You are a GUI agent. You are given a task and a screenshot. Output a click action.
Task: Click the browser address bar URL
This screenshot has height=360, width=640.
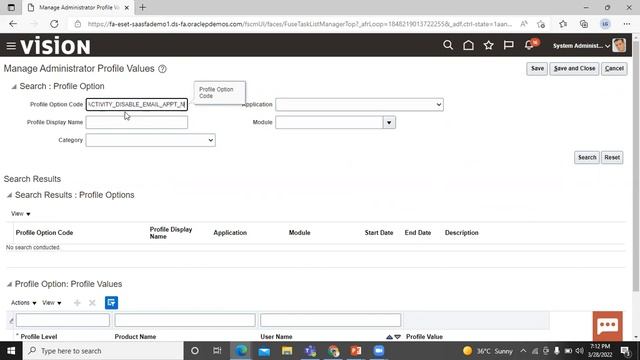pos(300,24)
